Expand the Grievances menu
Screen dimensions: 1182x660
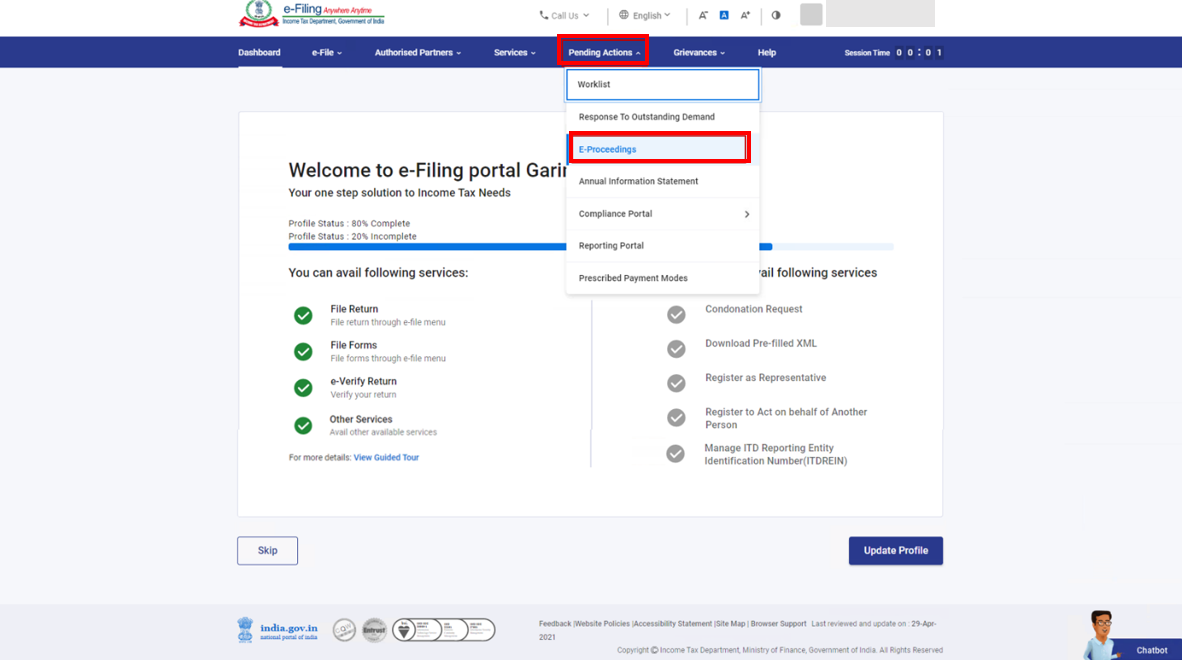point(699,53)
